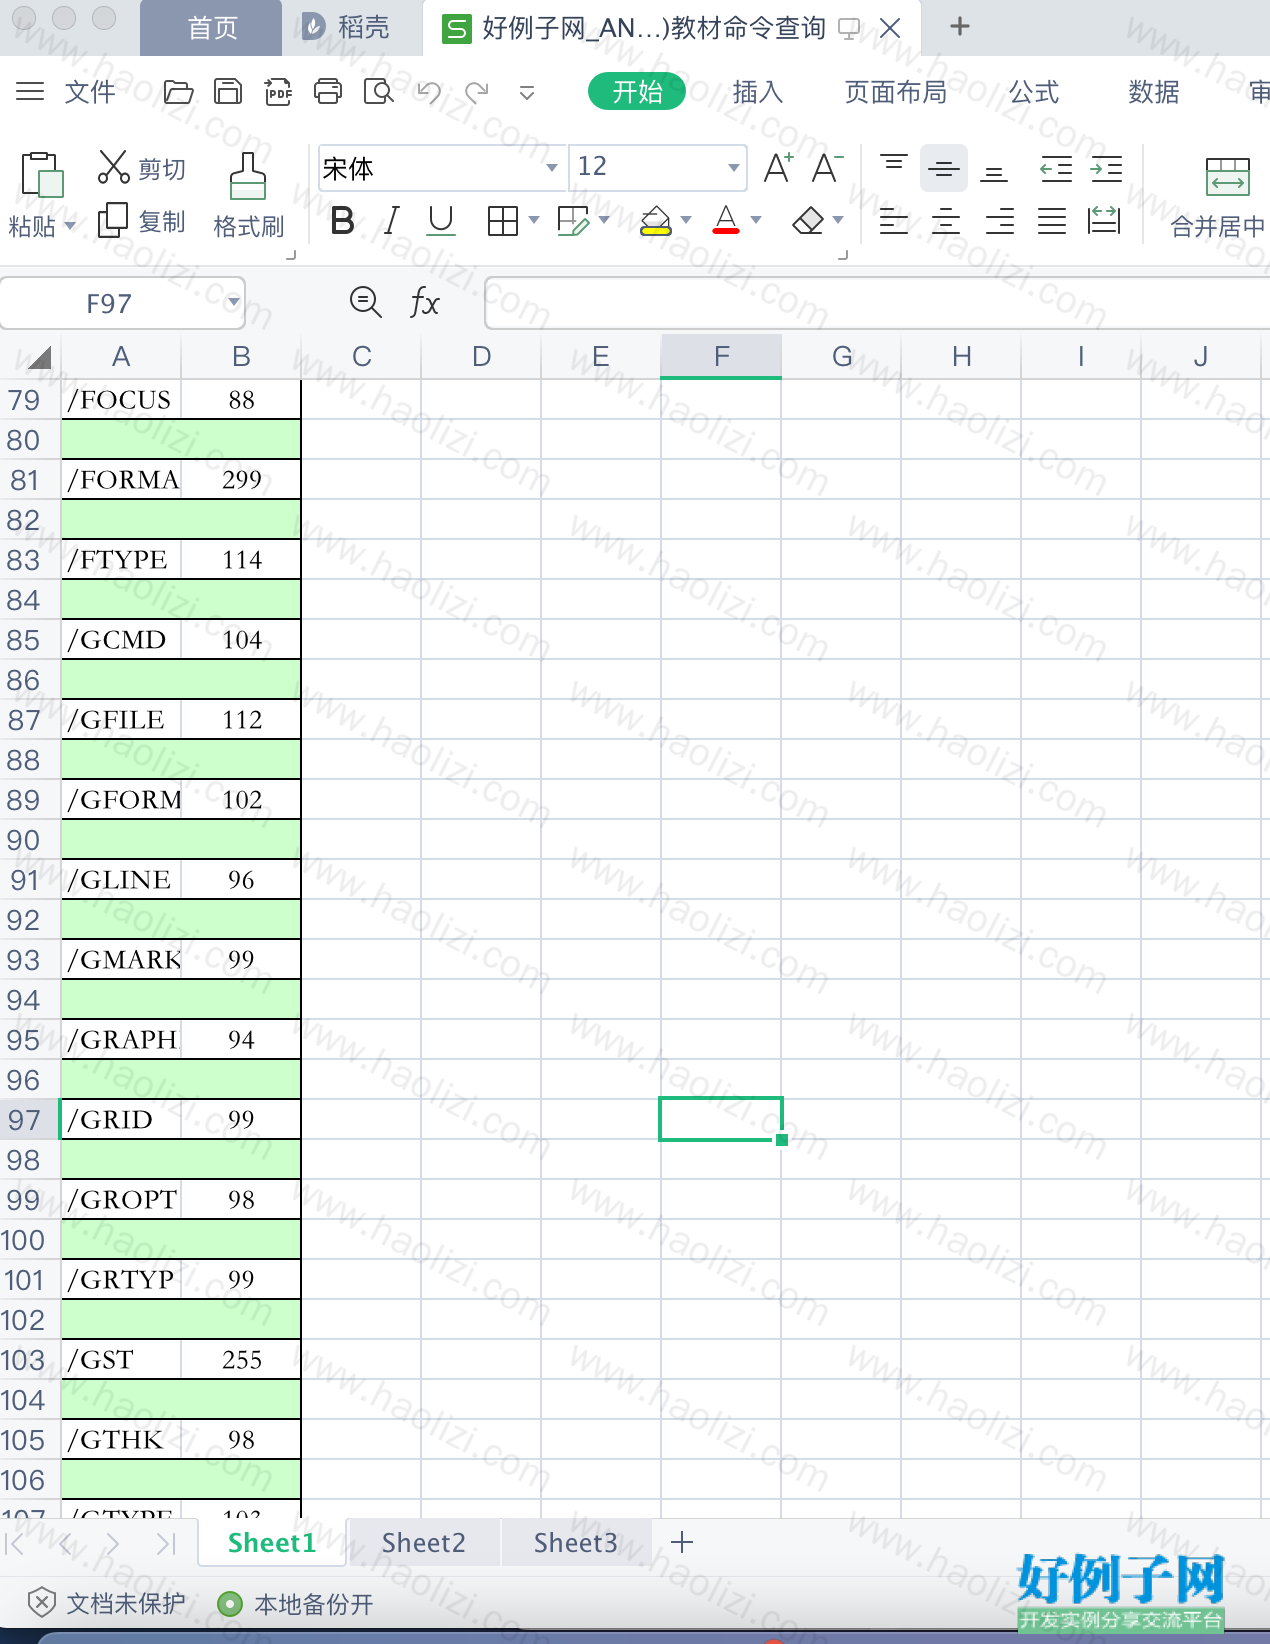Screen dimensions: 1270x1644
Task: Toggle Underline formatting
Action: [x=441, y=220]
